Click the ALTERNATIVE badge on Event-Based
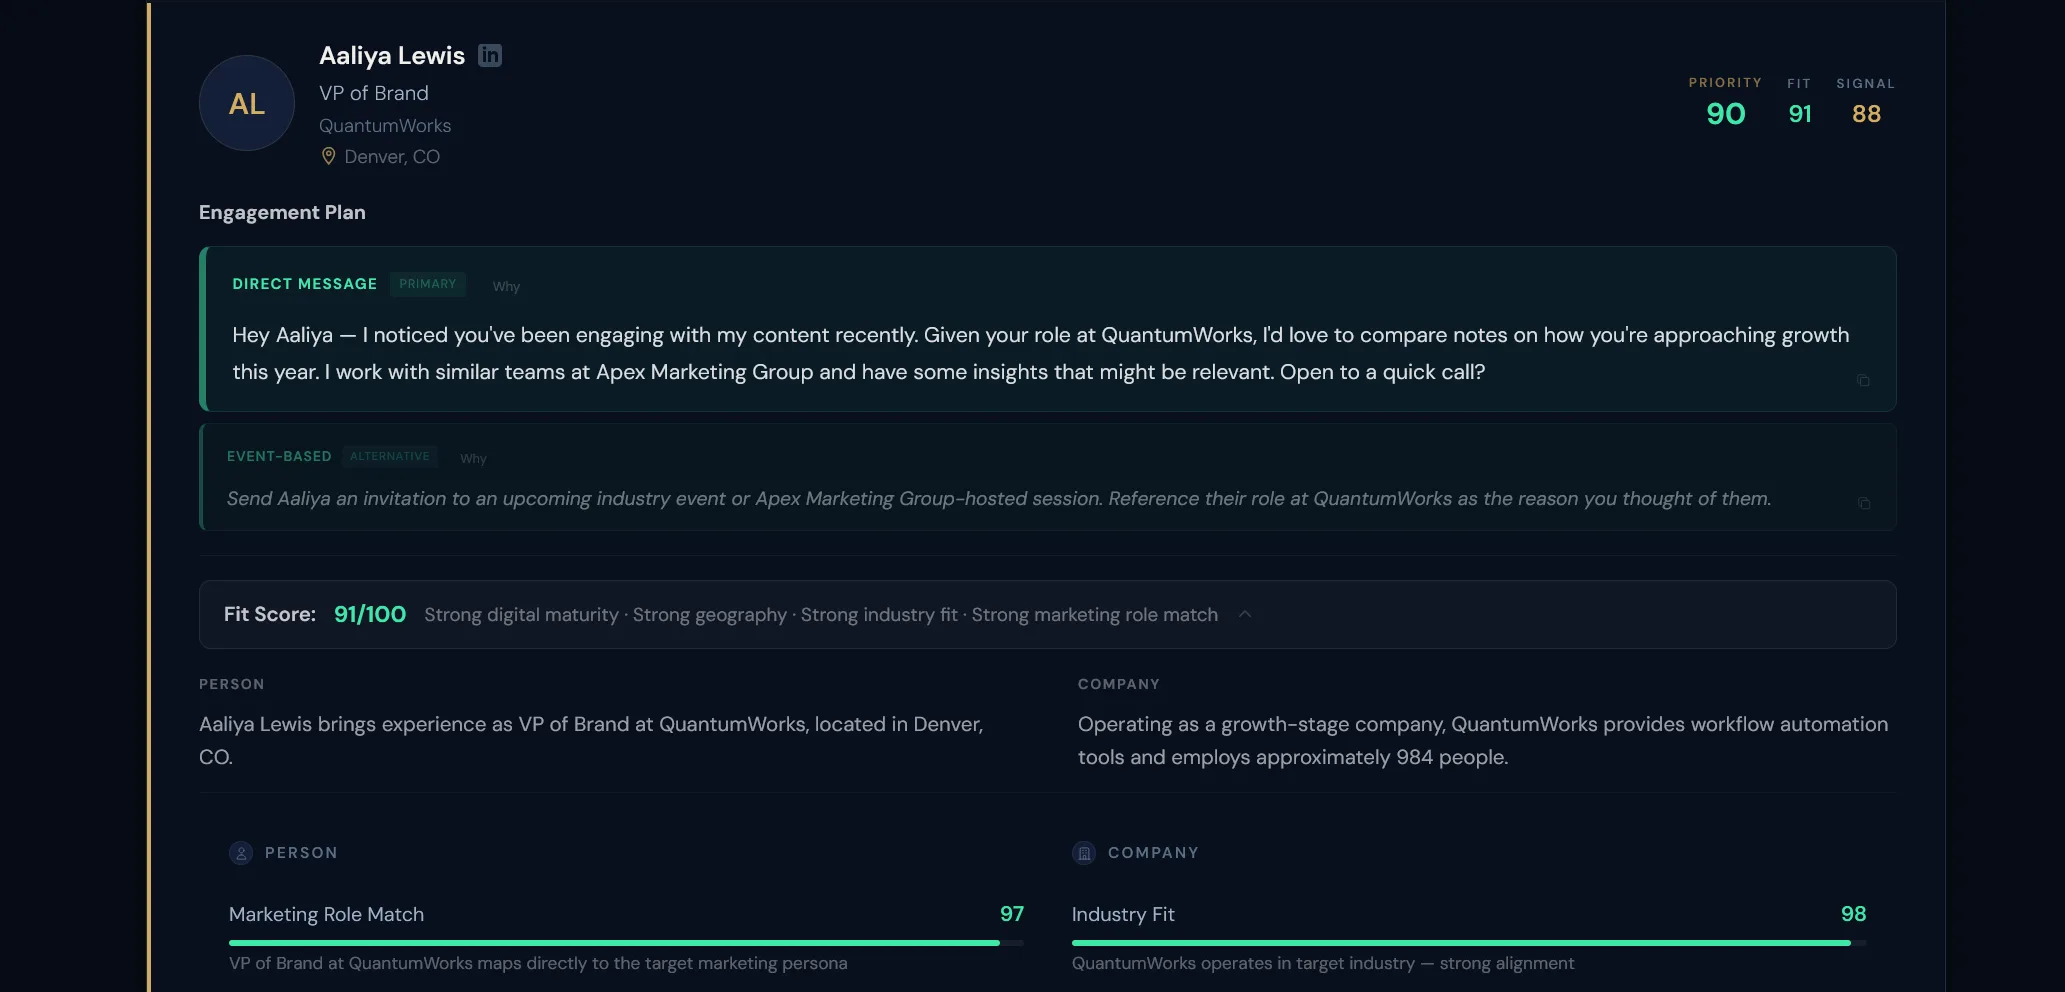Screen dimensions: 2065x992 390,457
